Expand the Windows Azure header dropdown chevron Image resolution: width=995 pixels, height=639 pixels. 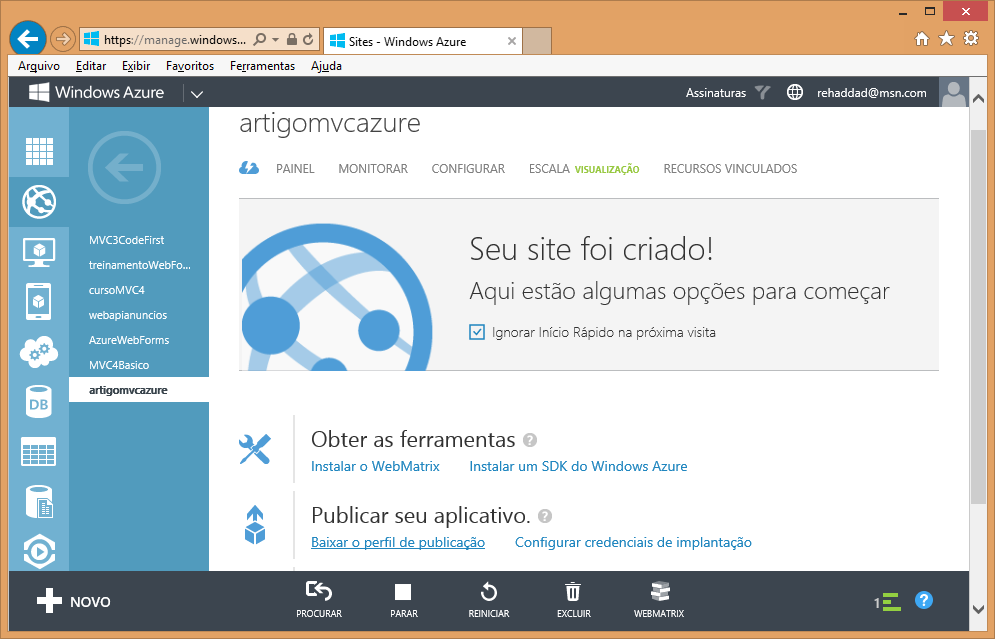[197, 94]
